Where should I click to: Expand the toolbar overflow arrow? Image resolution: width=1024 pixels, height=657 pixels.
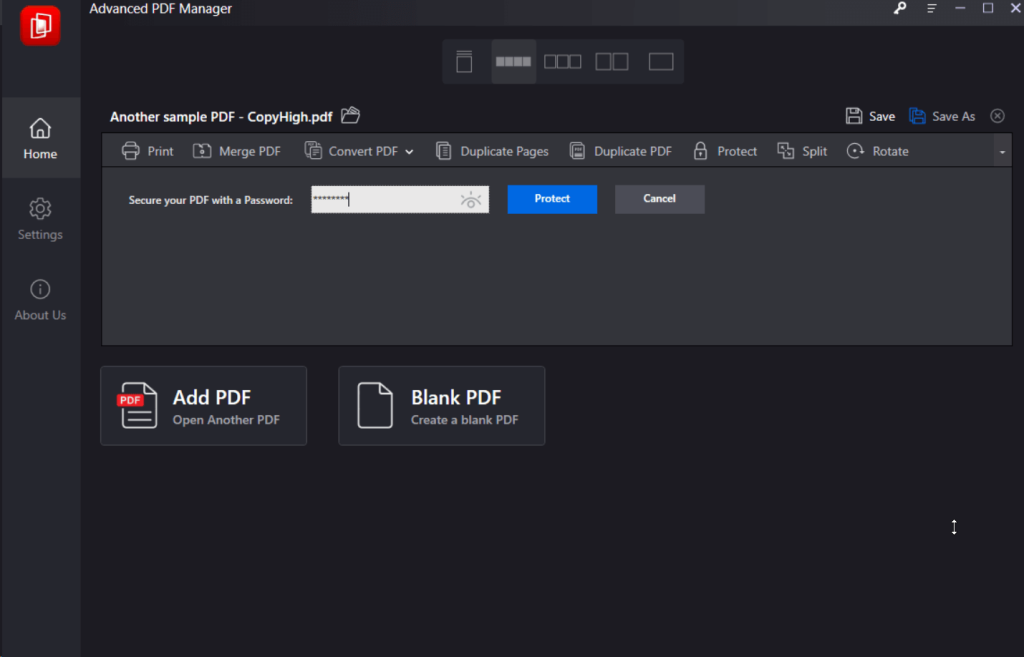coord(1002,152)
